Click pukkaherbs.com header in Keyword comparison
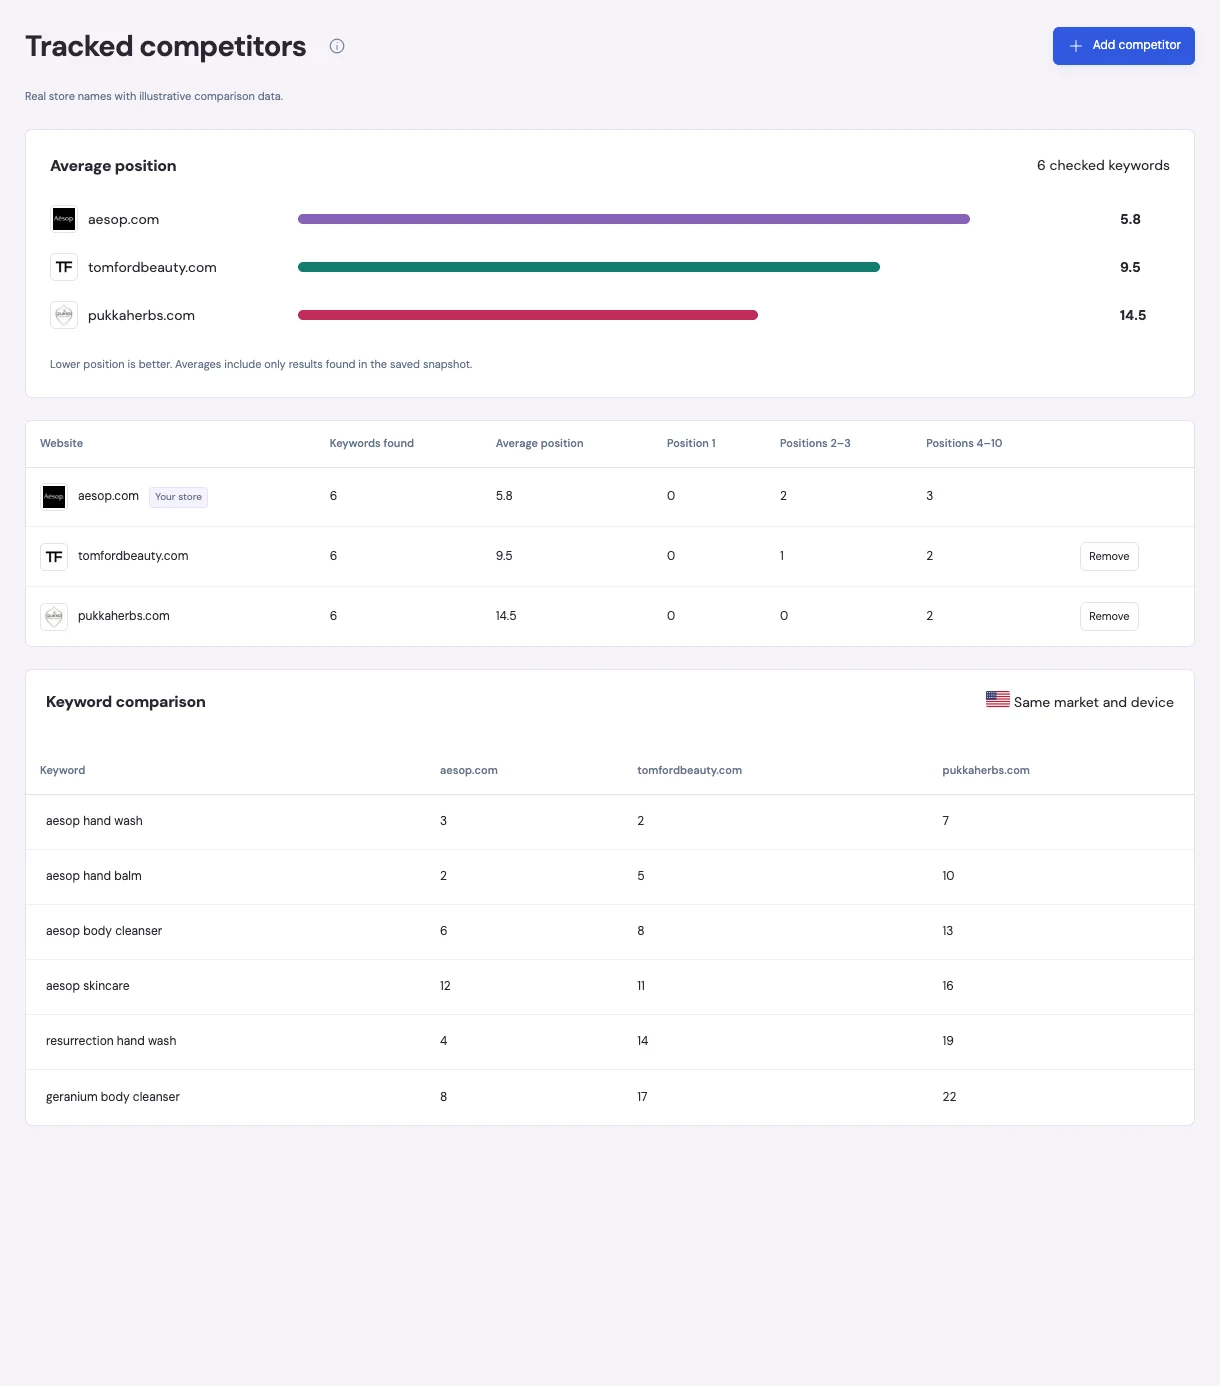1220x1386 pixels. click(x=986, y=770)
